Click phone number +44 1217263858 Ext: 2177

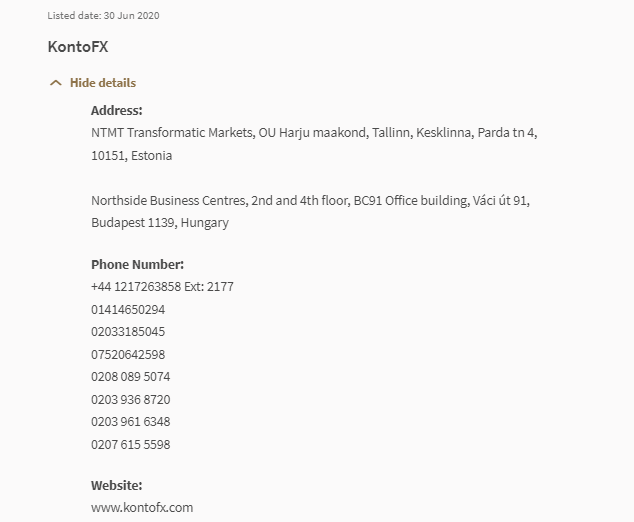point(162,287)
